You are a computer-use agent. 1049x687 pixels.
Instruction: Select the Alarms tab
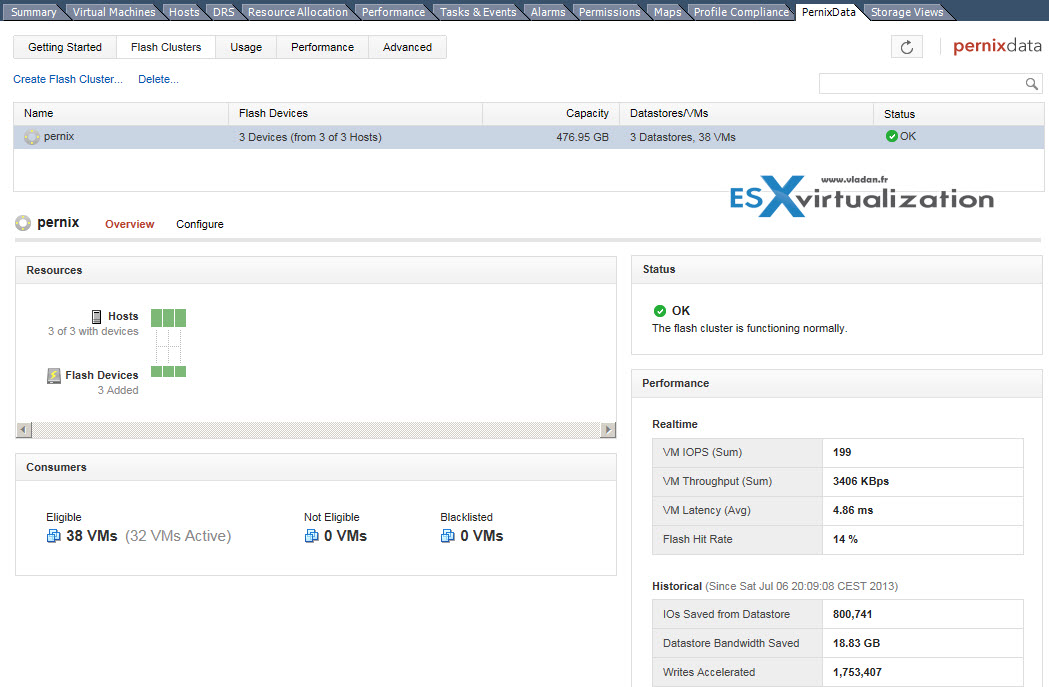(548, 12)
